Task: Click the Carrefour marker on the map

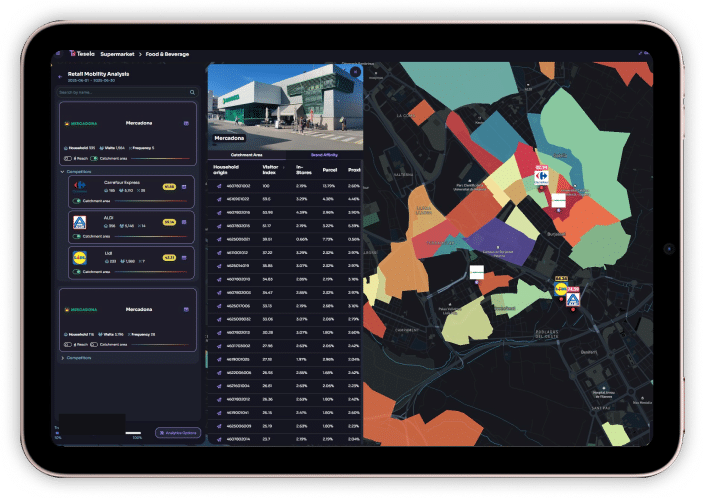Action: [x=543, y=177]
